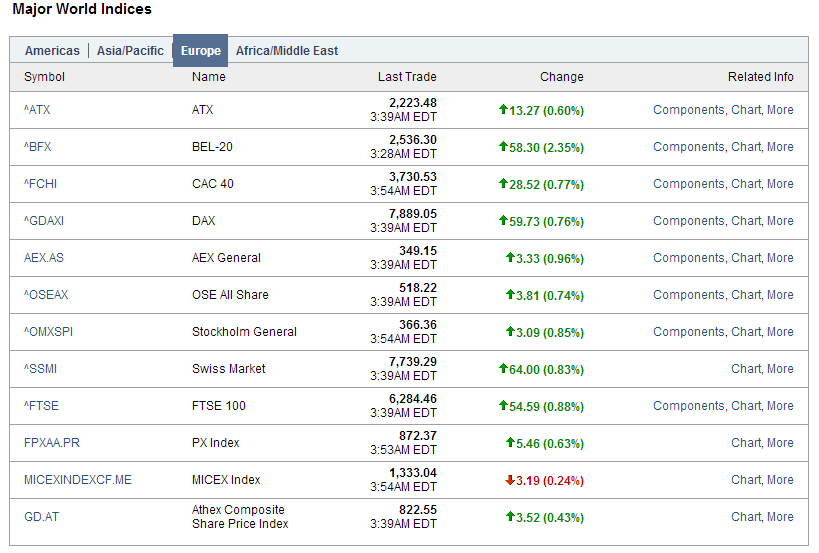This screenshot has width=819, height=553.
Task: Select the Africa/Middle East tab
Action: pyautogui.click(x=287, y=51)
